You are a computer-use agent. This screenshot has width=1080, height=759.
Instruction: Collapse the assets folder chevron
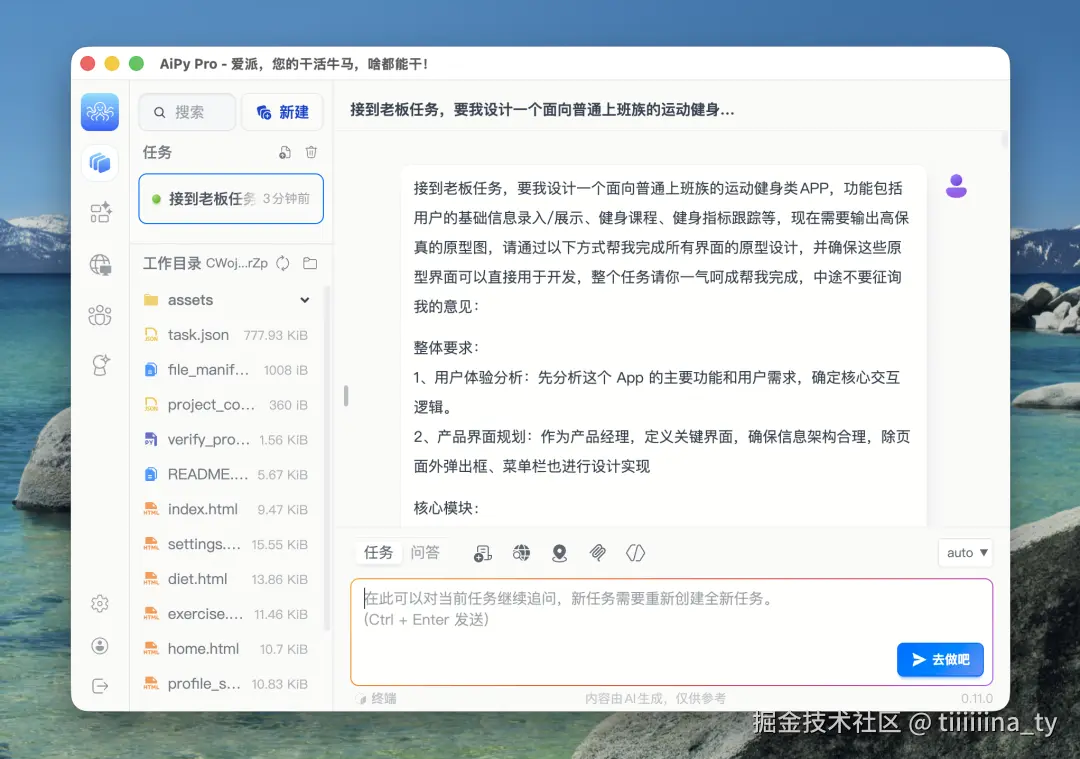[303, 300]
